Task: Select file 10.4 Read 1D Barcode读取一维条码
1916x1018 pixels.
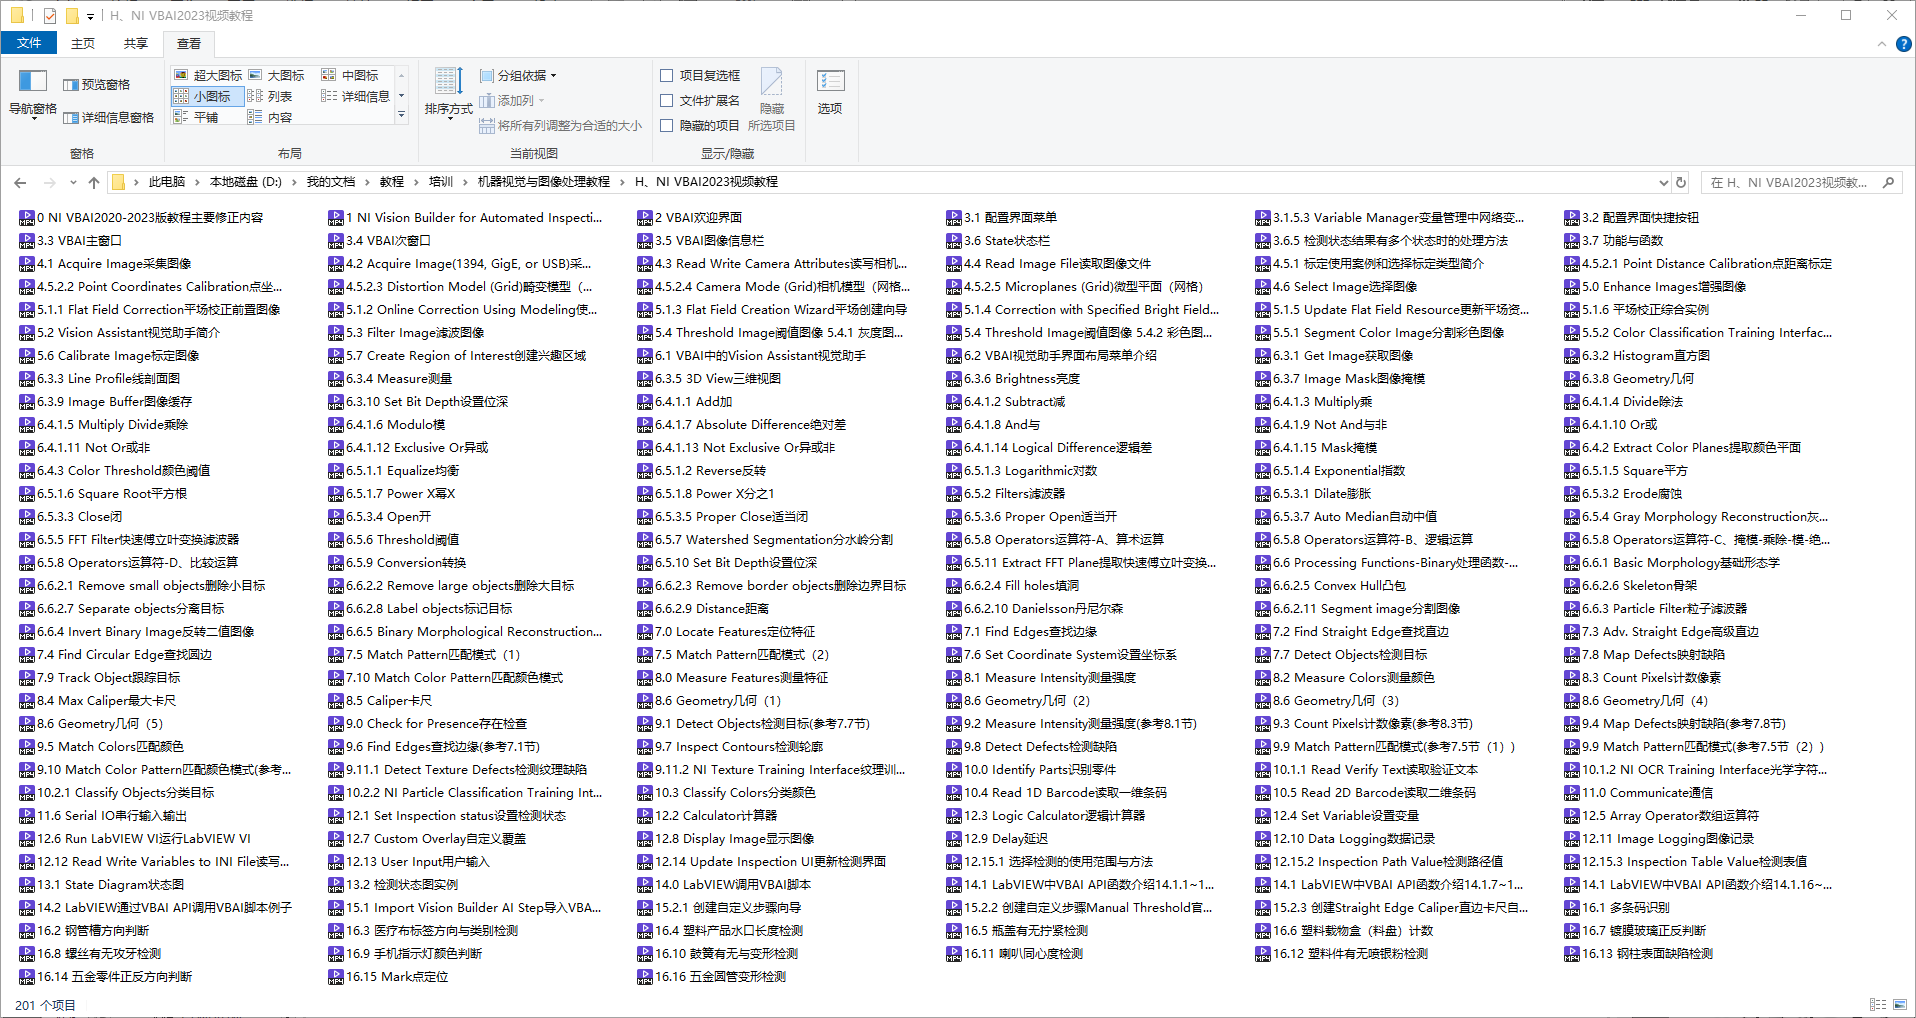Action: tap(1057, 792)
